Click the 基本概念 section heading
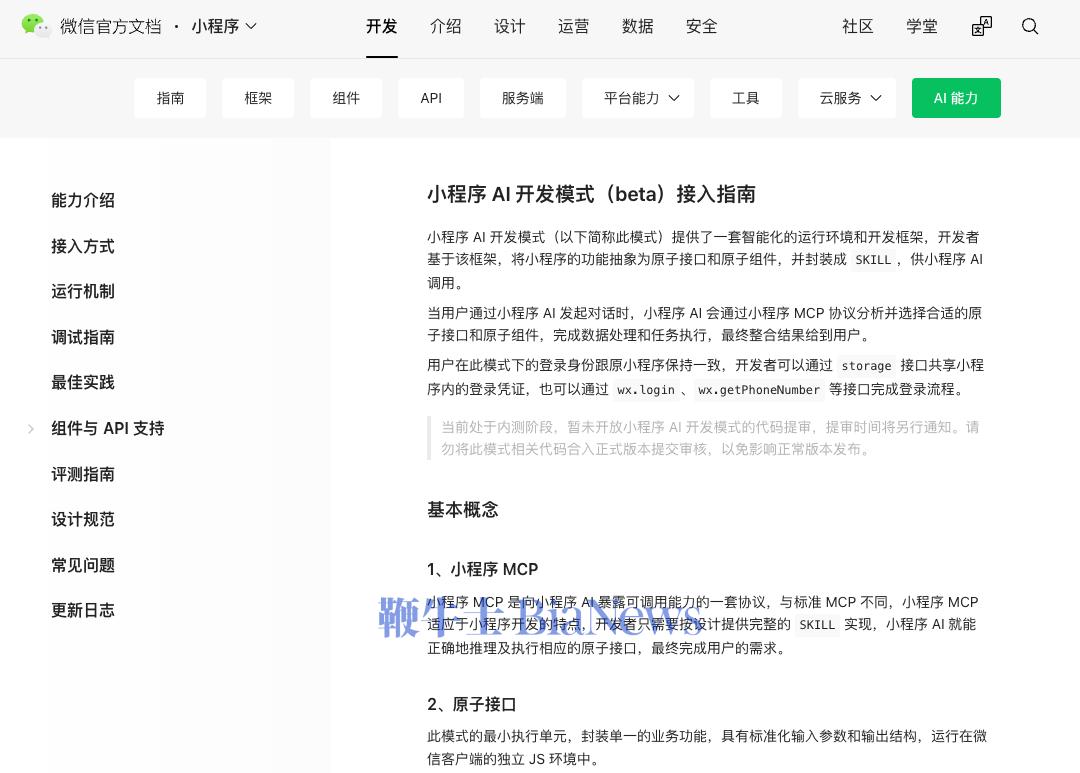 tap(463, 510)
